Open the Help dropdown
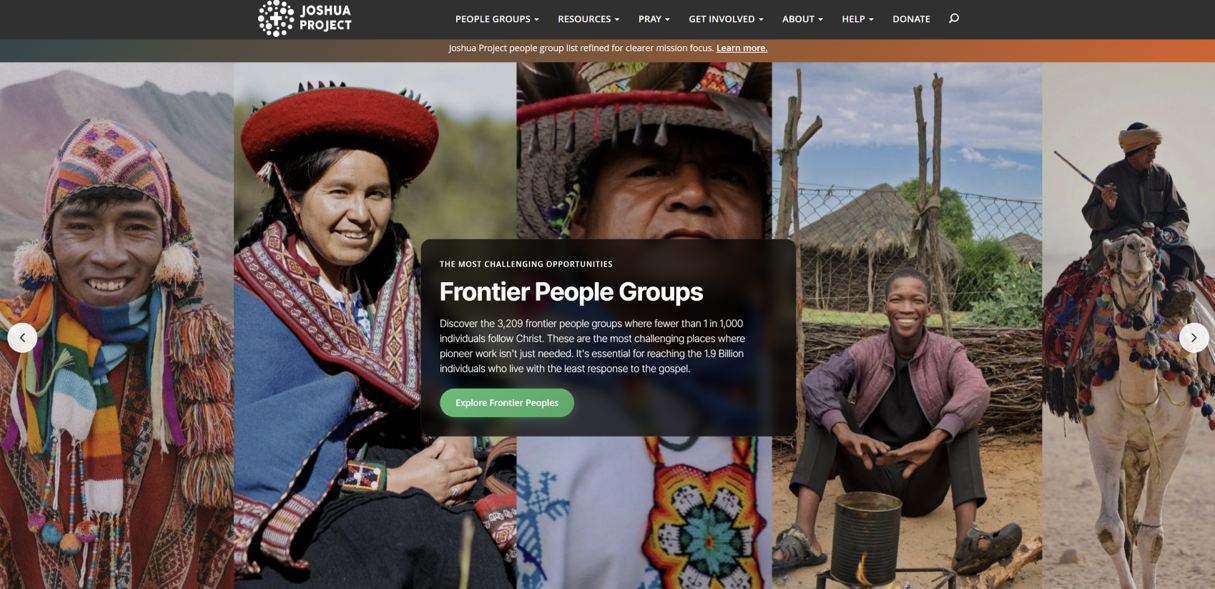Screen dimensions: 1215x589 [x=857, y=19]
